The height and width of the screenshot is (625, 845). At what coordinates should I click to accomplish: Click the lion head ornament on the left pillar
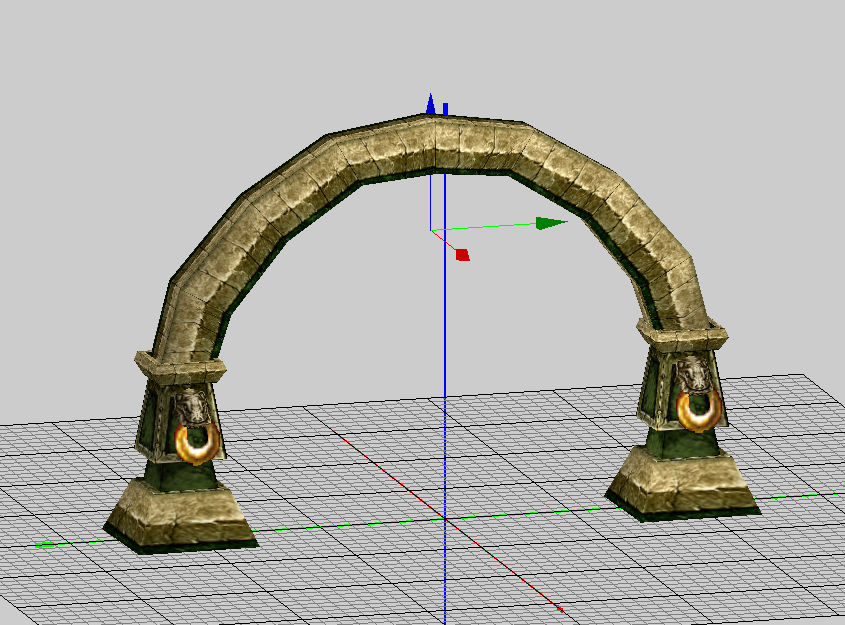pyautogui.click(x=191, y=407)
